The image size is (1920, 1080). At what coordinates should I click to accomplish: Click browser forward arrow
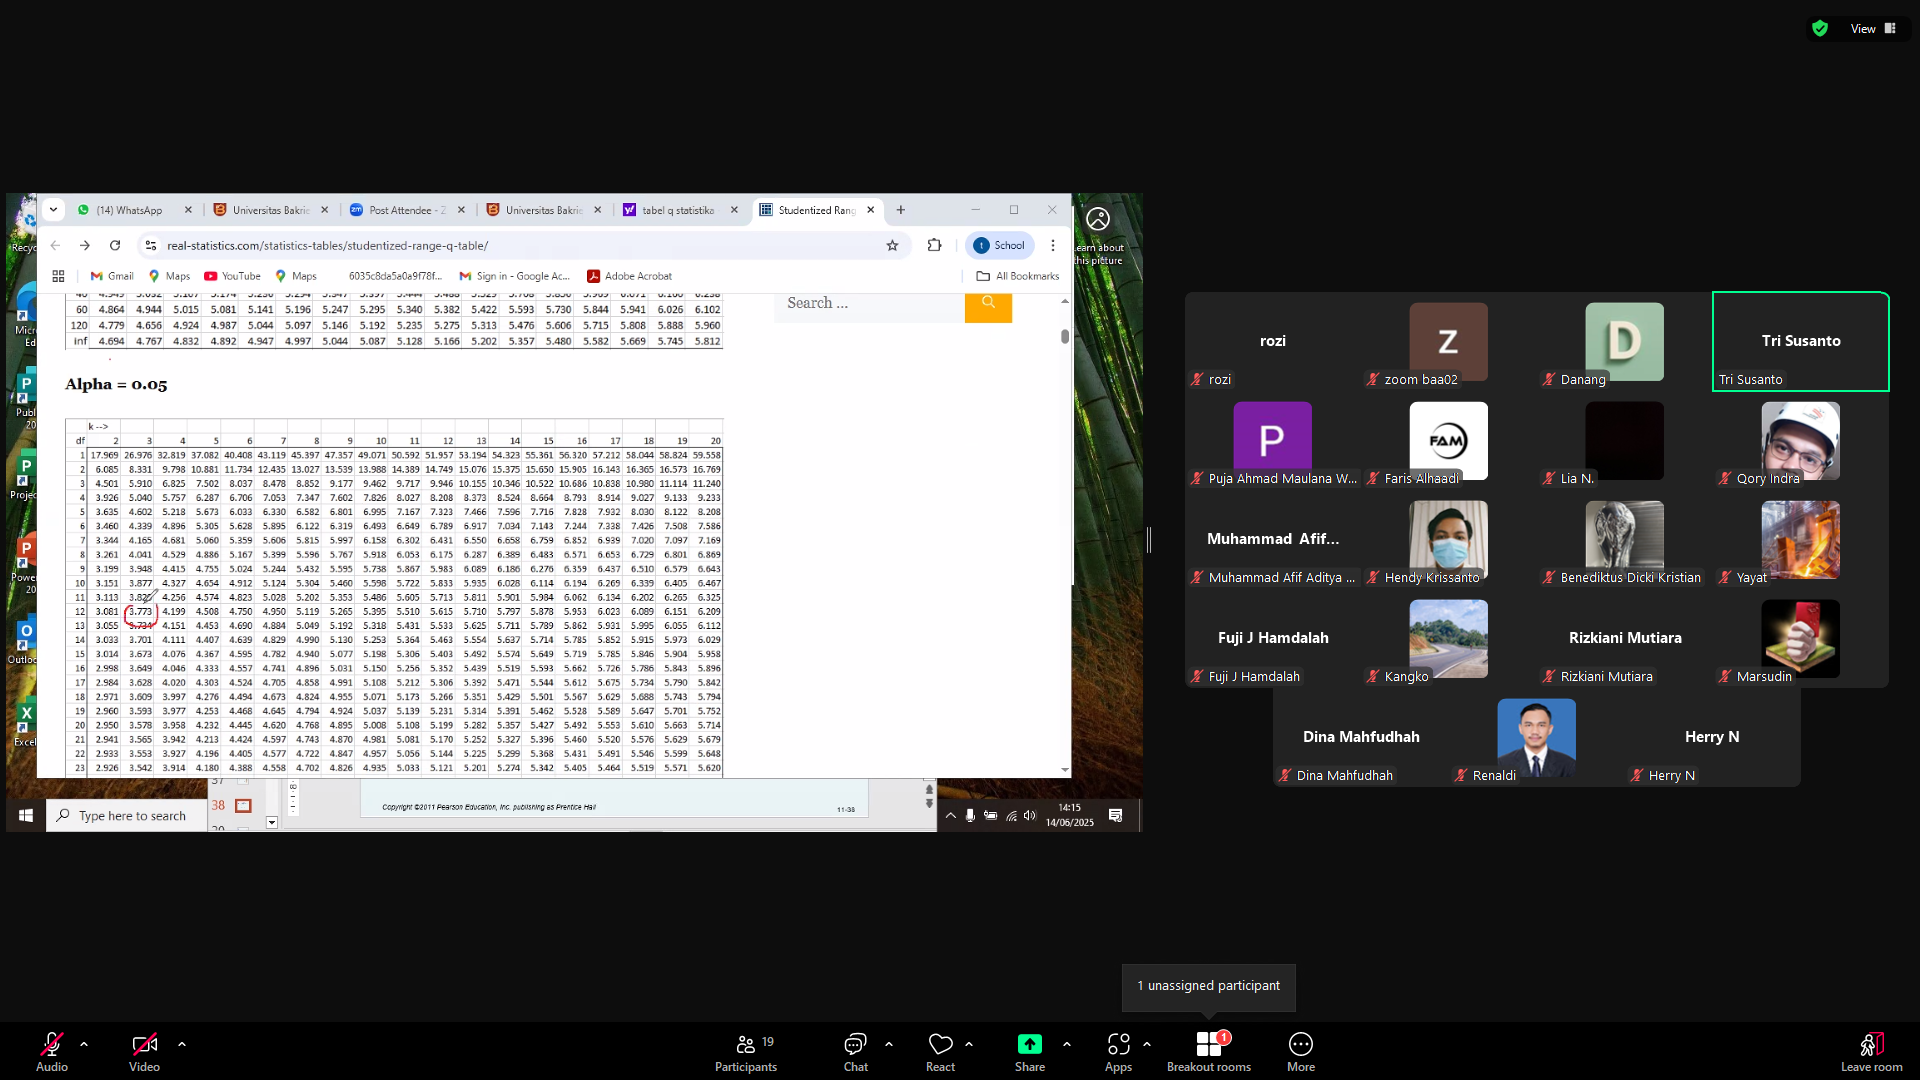pyautogui.click(x=85, y=245)
